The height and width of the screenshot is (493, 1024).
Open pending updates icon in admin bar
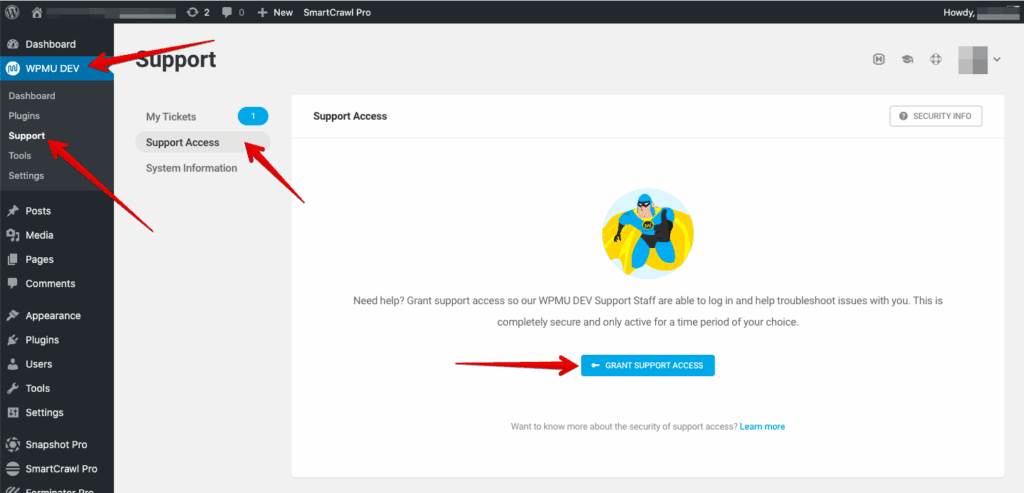pos(197,12)
